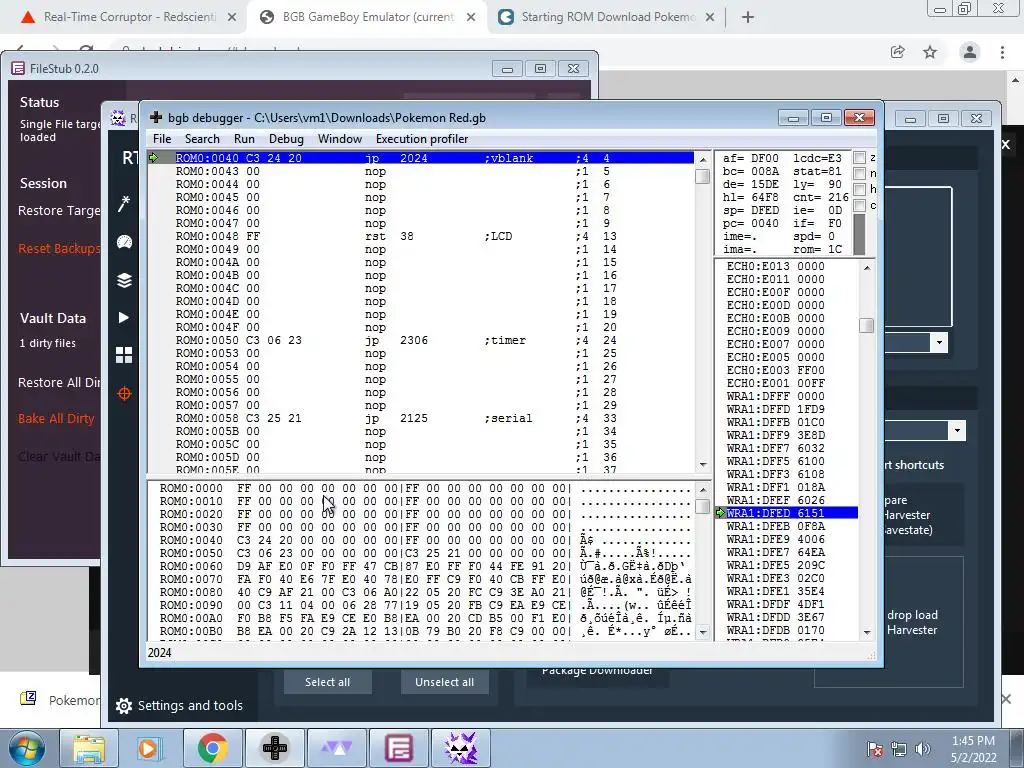Click Settings and tools label

pyautogui.click(x=190, y=705)
